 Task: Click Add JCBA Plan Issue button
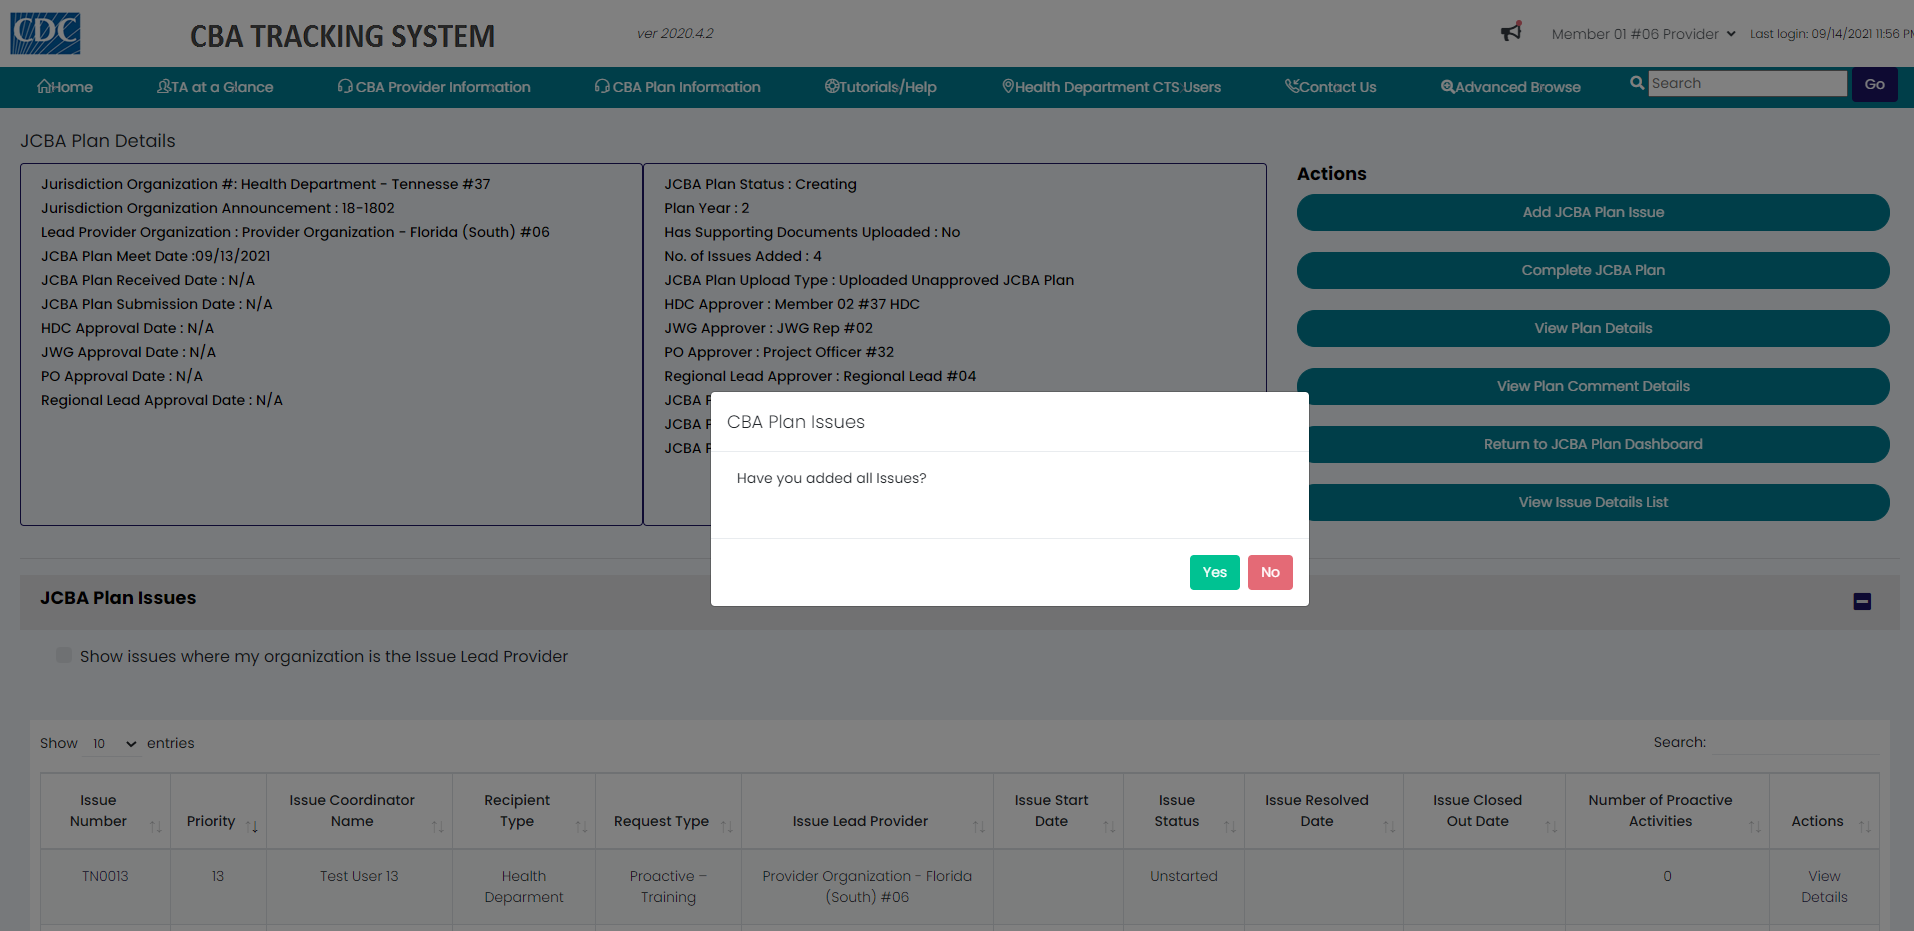click(x=1592, y=212)
